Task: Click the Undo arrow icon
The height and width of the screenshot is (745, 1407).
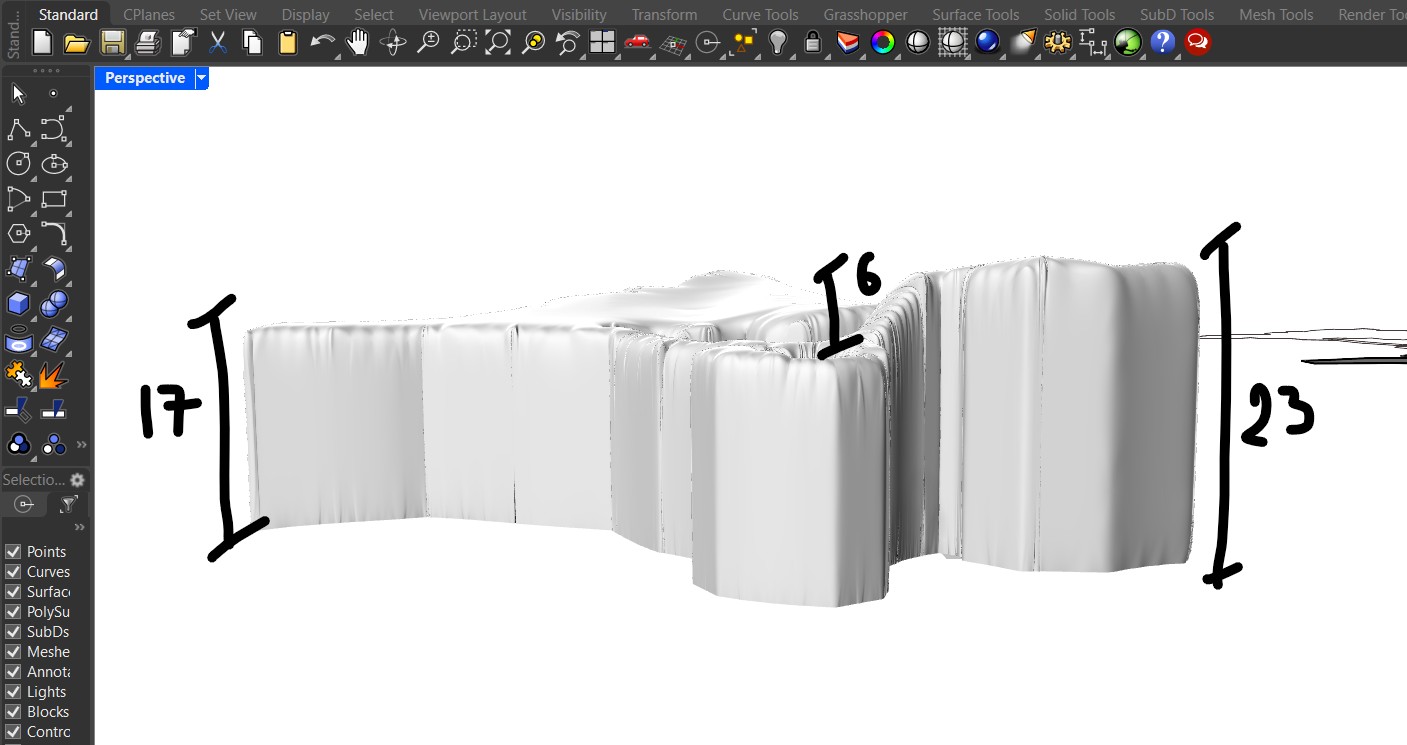Action: coord(323,43)
